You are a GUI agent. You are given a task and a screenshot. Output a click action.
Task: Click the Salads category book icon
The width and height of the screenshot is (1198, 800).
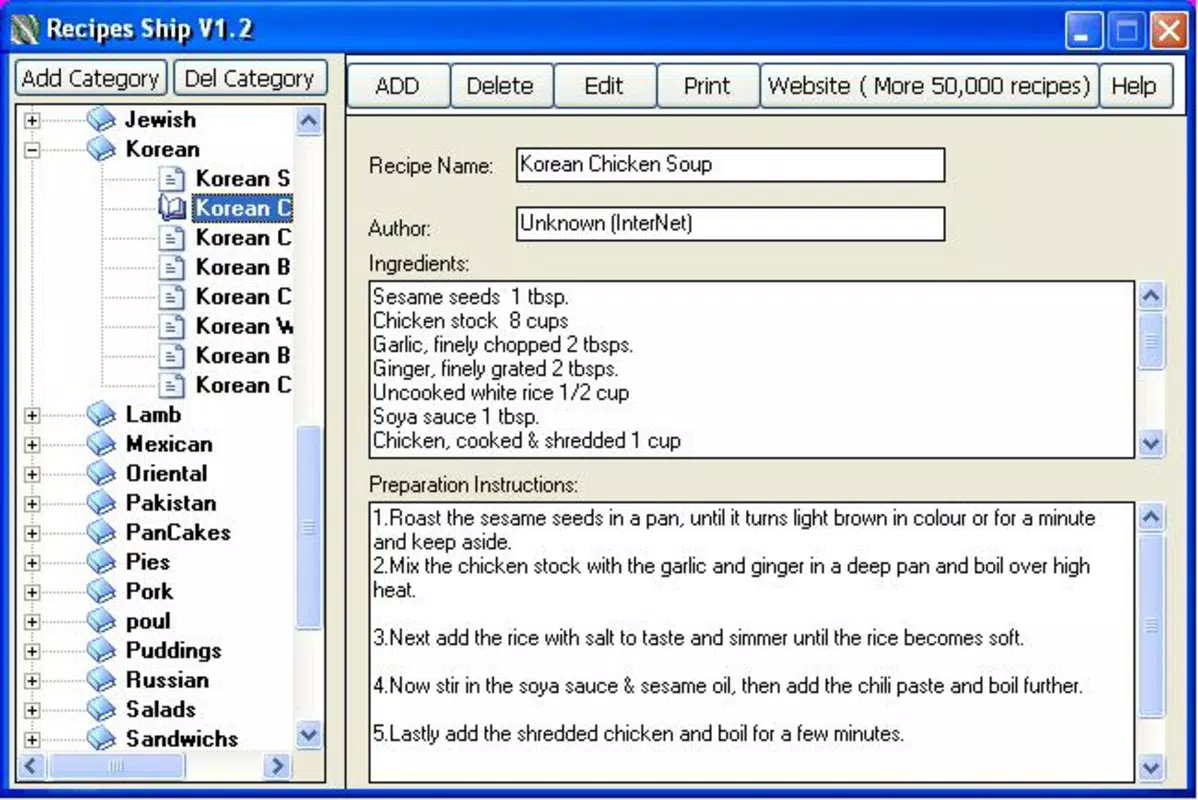(101, 710)
